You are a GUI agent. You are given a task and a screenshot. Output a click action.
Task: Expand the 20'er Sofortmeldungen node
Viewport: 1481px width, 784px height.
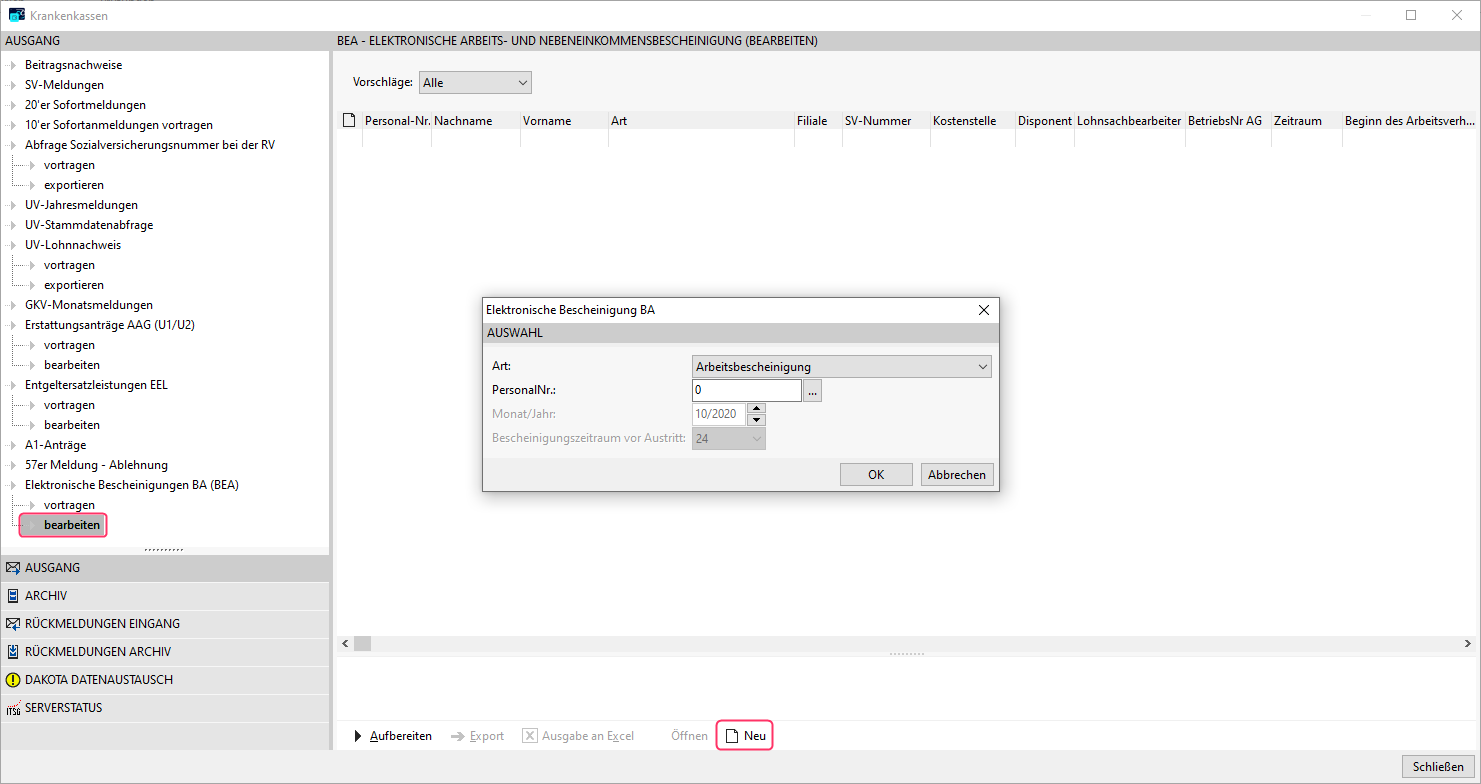[13, 105]
